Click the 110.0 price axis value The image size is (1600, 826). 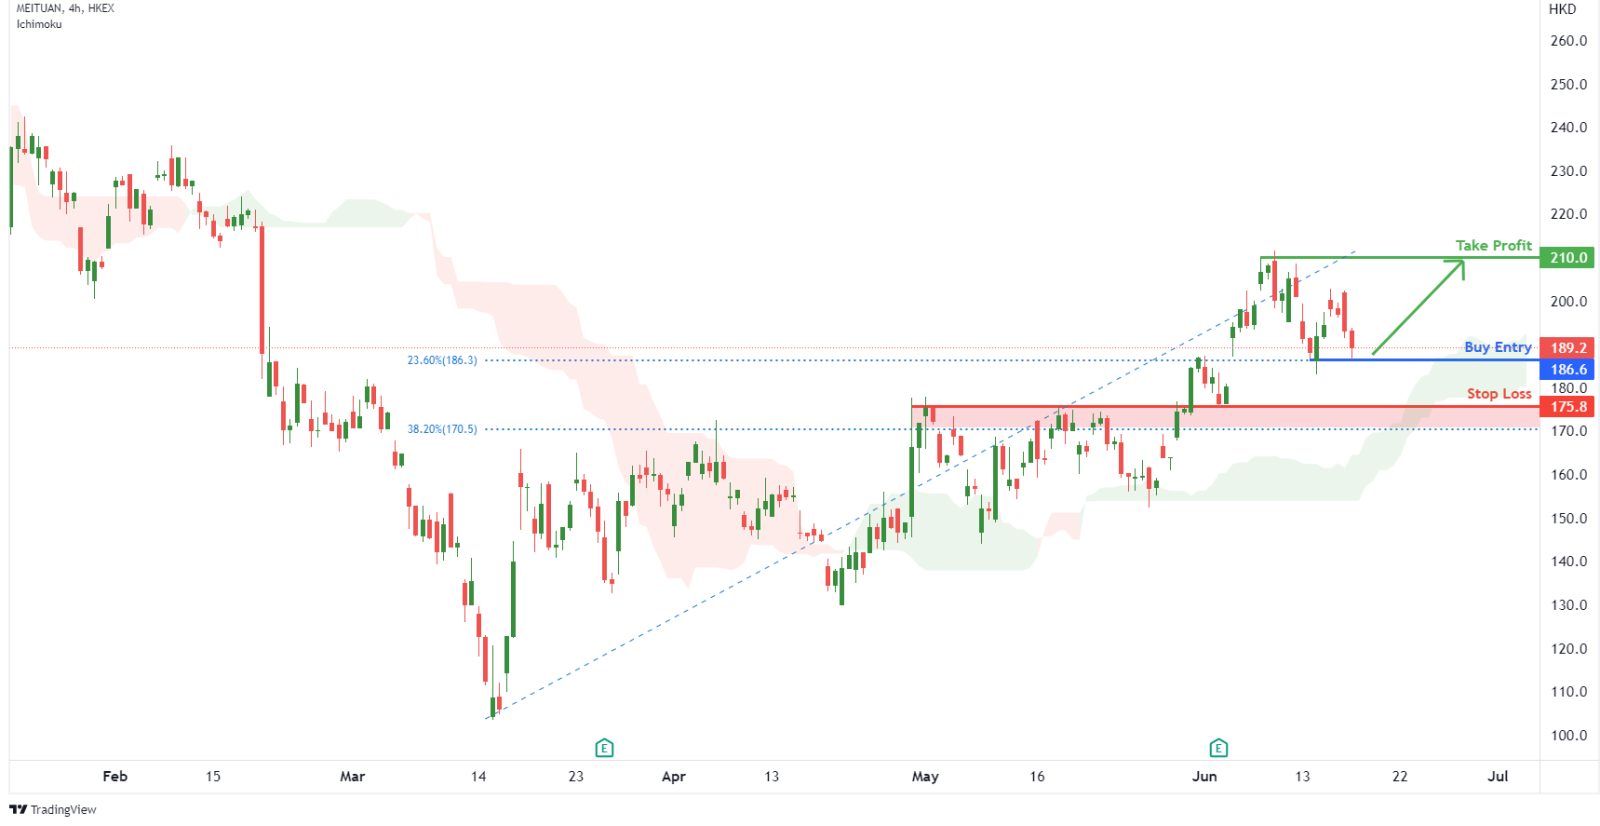(1568, 692)
